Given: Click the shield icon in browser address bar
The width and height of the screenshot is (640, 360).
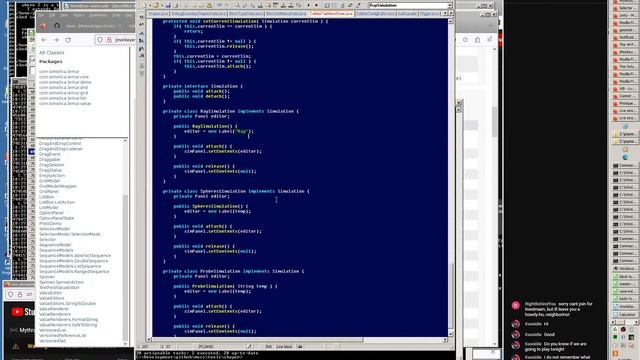Looking at the screenshot, I should 100,40.
